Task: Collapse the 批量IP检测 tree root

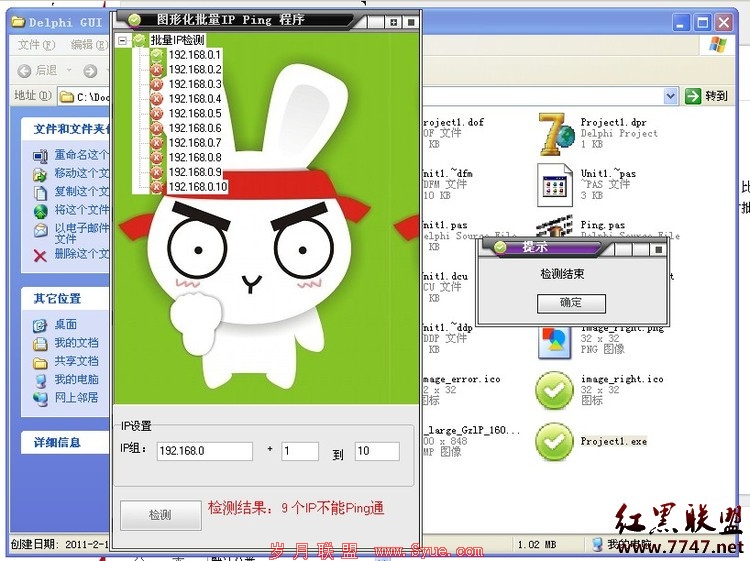Action: point(122,41)
